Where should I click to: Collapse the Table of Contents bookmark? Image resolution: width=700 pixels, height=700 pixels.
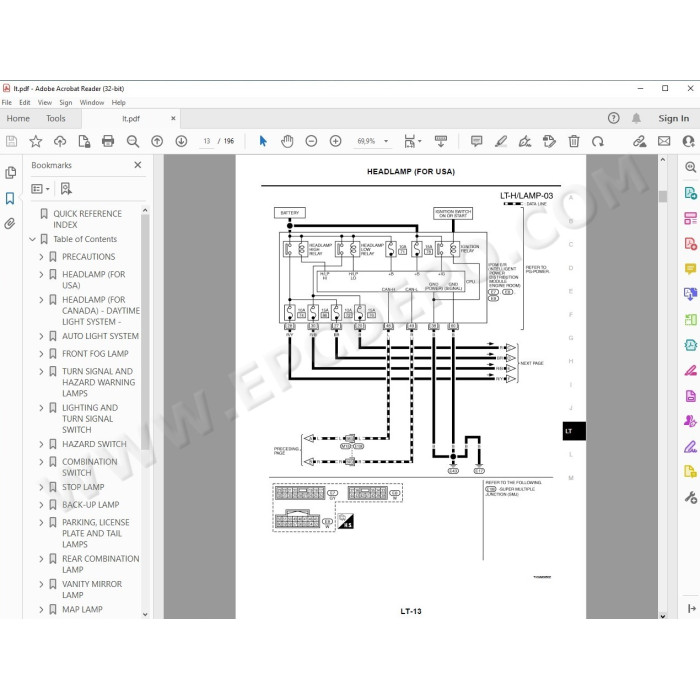pos(32,239)
